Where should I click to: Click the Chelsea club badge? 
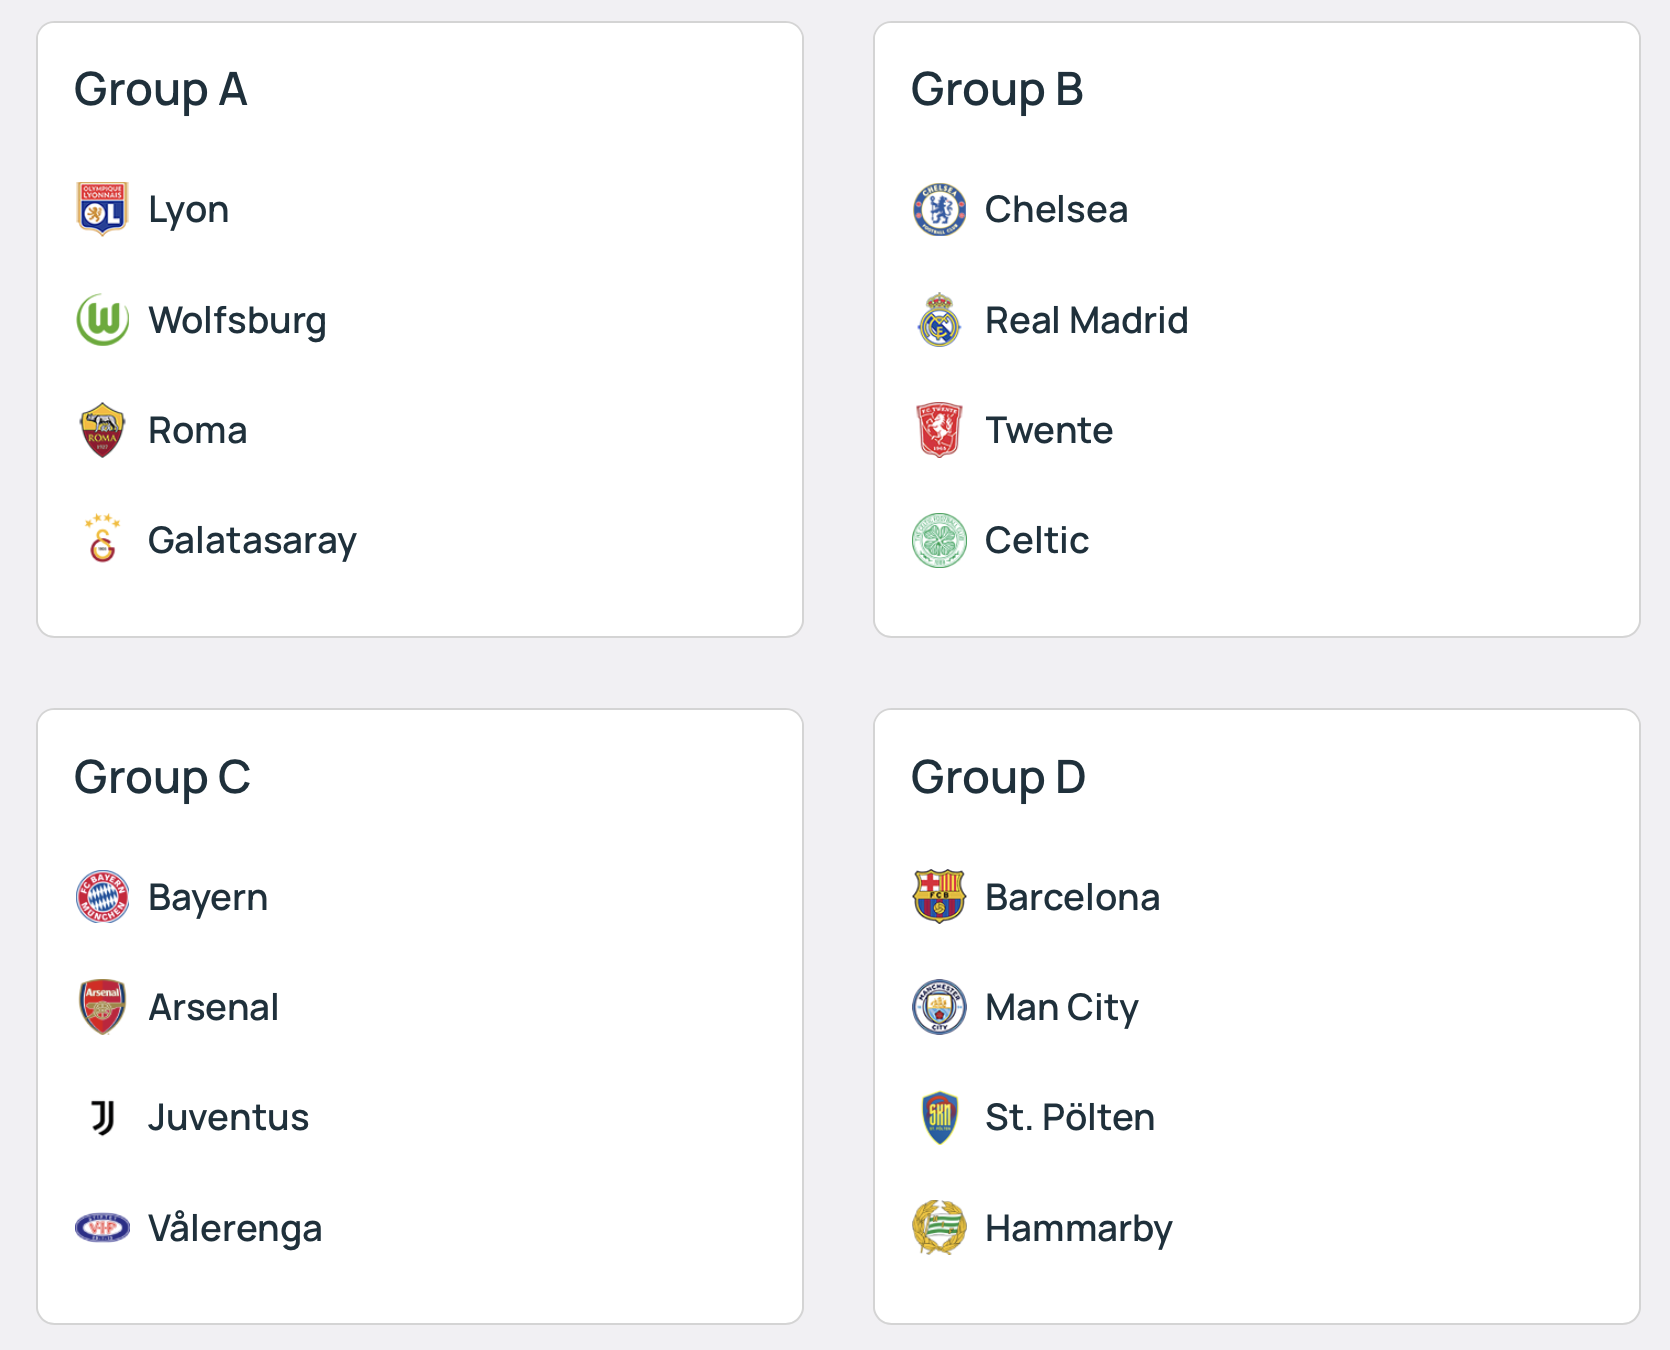[x=939, y=209]
